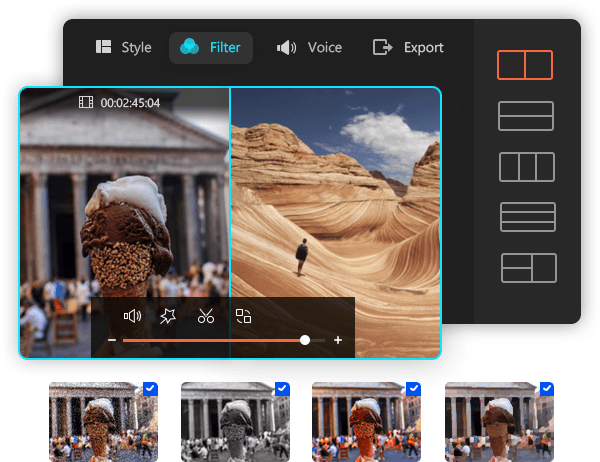Select the two-column side-by-side layout
Viewport: 600px width, 462px height.
[x=525, y=65]
